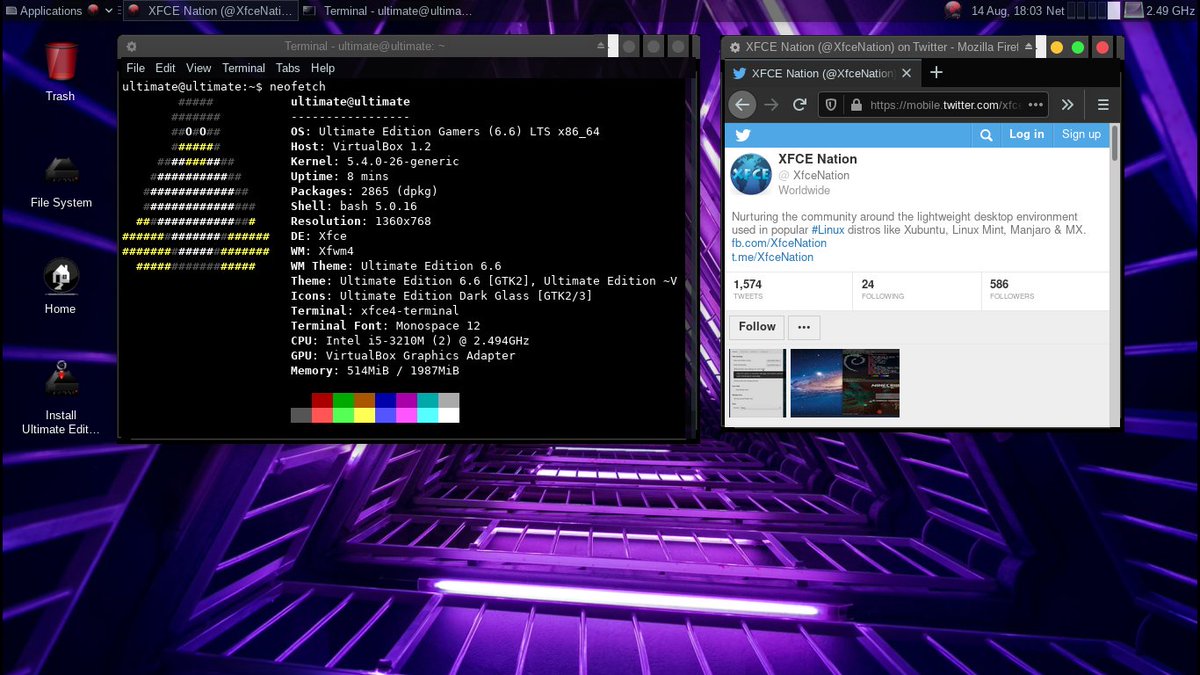
Task: Click the Terminal window gear menu icon
Action: [x=131, y=46]
